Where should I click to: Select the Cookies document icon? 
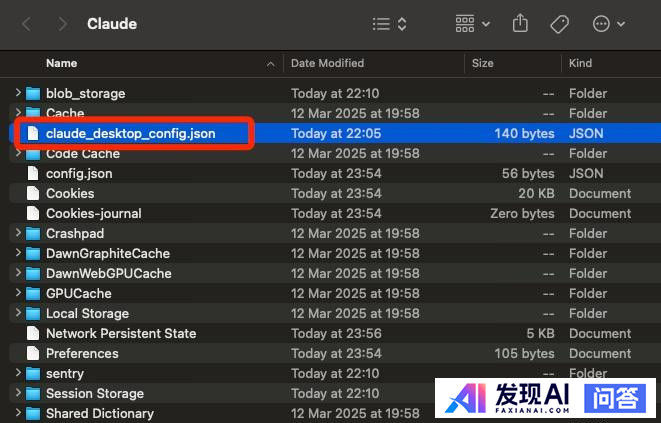point(33,193)
